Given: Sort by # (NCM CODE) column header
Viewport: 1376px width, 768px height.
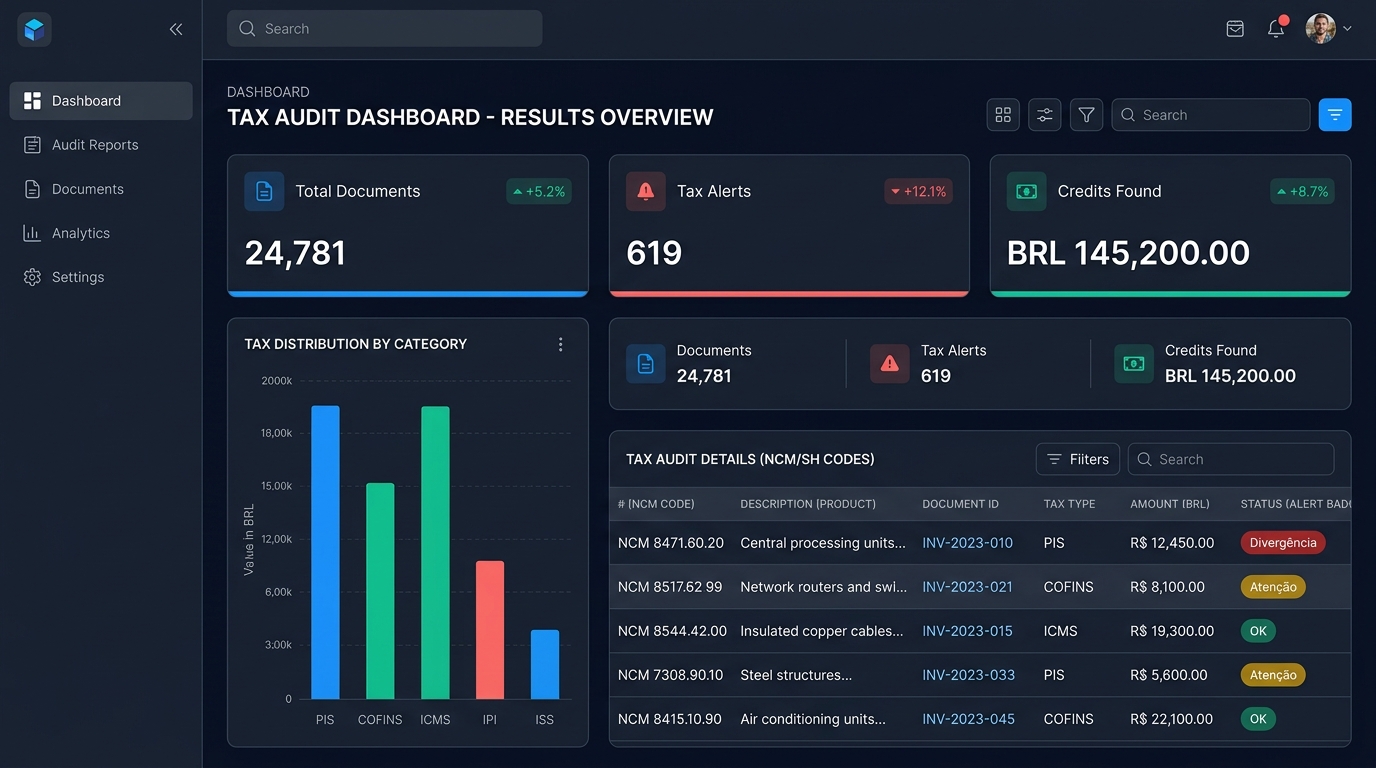Looking at the screenshot, I should 656,504.
